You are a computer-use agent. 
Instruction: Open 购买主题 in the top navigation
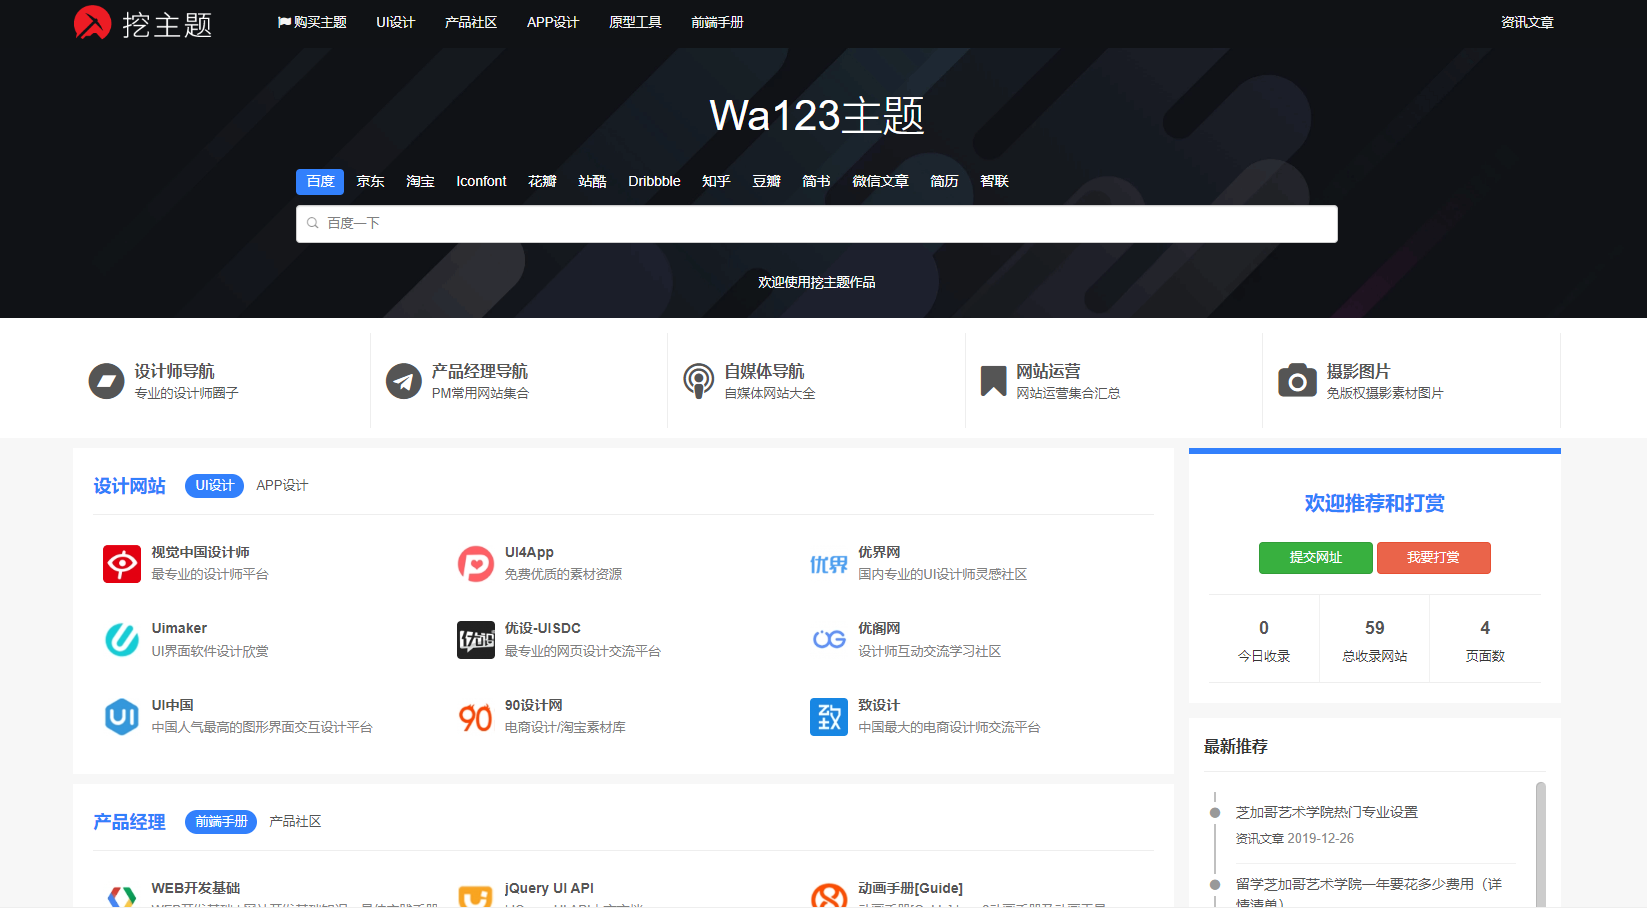312,22
